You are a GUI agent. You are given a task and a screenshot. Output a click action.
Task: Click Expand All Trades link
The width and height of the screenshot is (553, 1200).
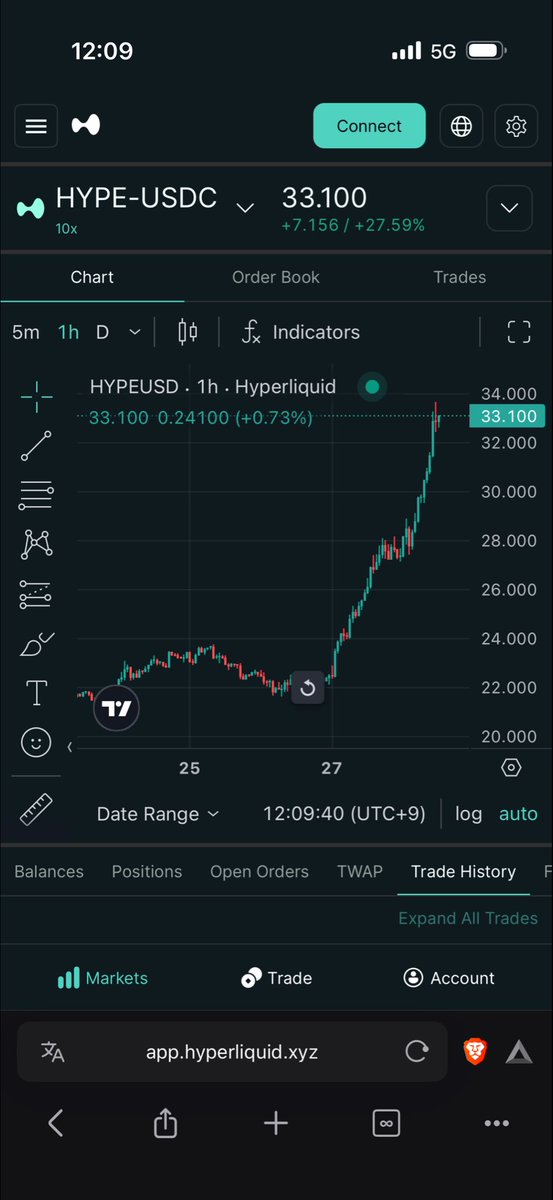pos(468,918)
